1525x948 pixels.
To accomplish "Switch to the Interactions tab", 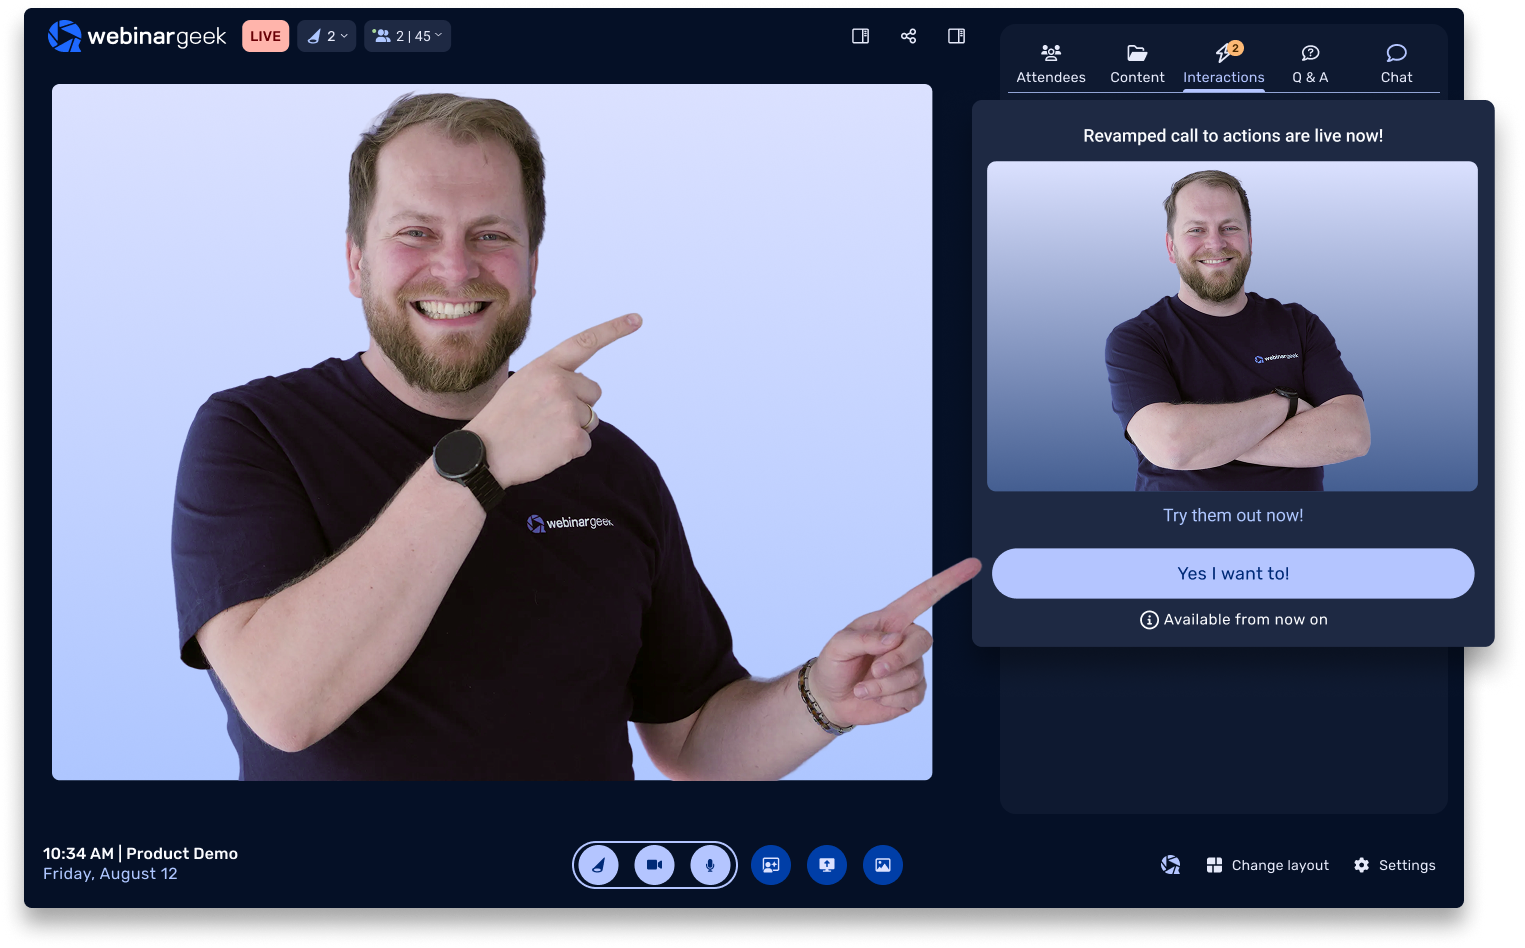I will [x=1224, y=64].
